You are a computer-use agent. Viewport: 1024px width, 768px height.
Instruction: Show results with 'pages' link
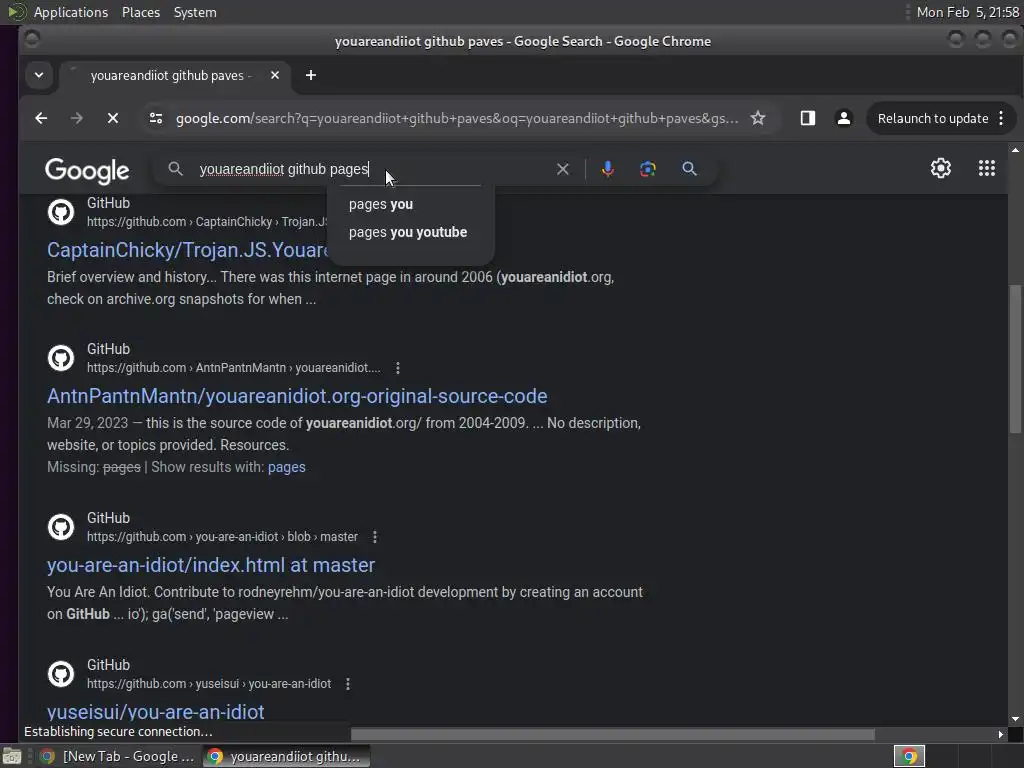(287, 467)
